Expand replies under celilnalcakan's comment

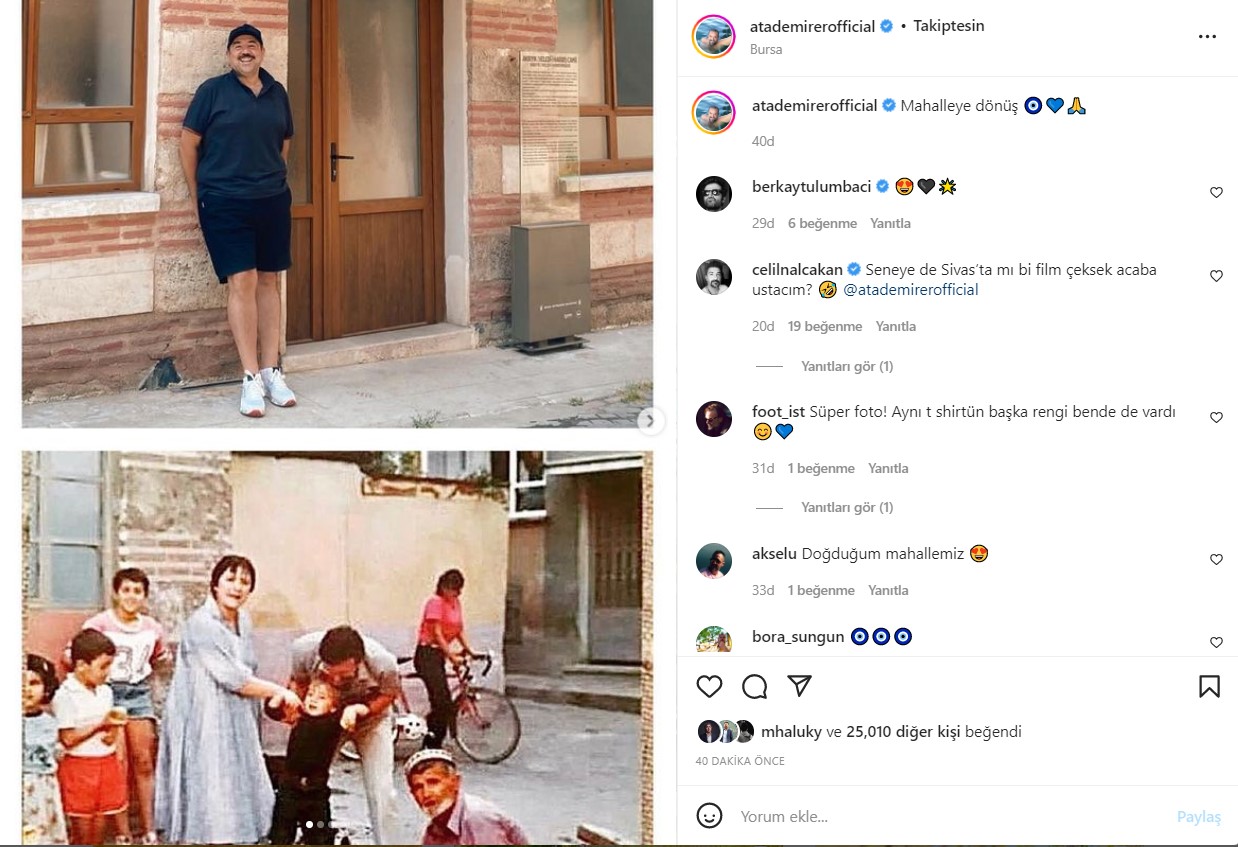(x=847, y=367)
